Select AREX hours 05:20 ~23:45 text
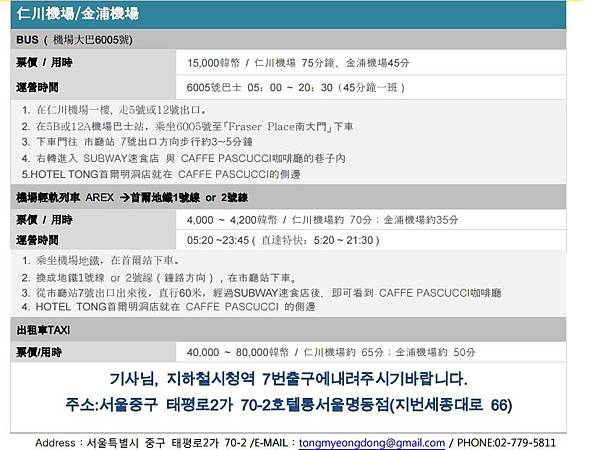The width and height of the screenshot is (600, 450). pos(283,240)
